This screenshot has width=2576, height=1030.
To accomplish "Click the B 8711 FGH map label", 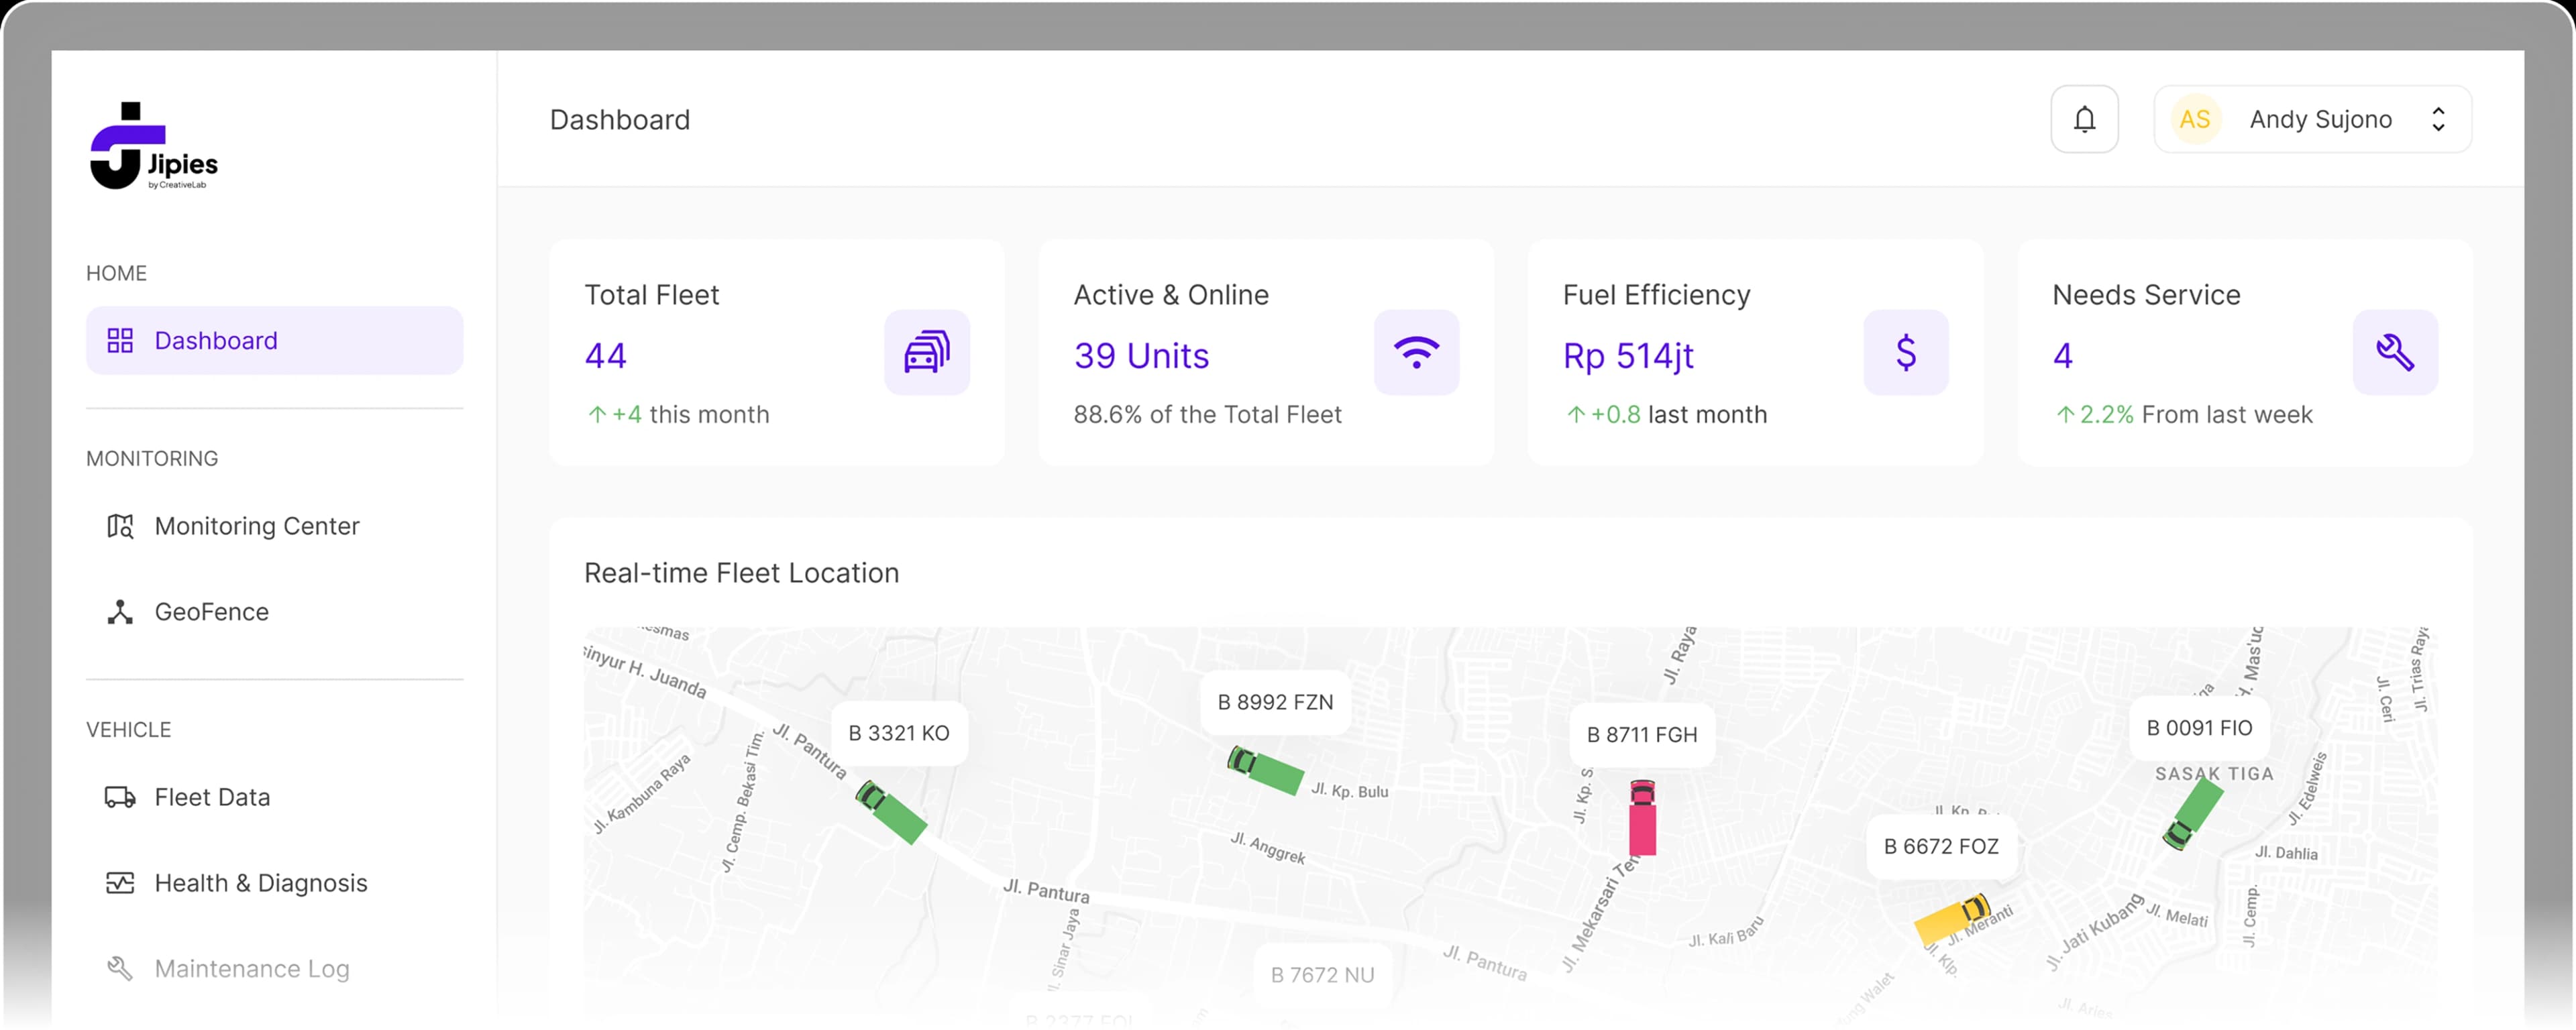I will tap(1642, 735).
